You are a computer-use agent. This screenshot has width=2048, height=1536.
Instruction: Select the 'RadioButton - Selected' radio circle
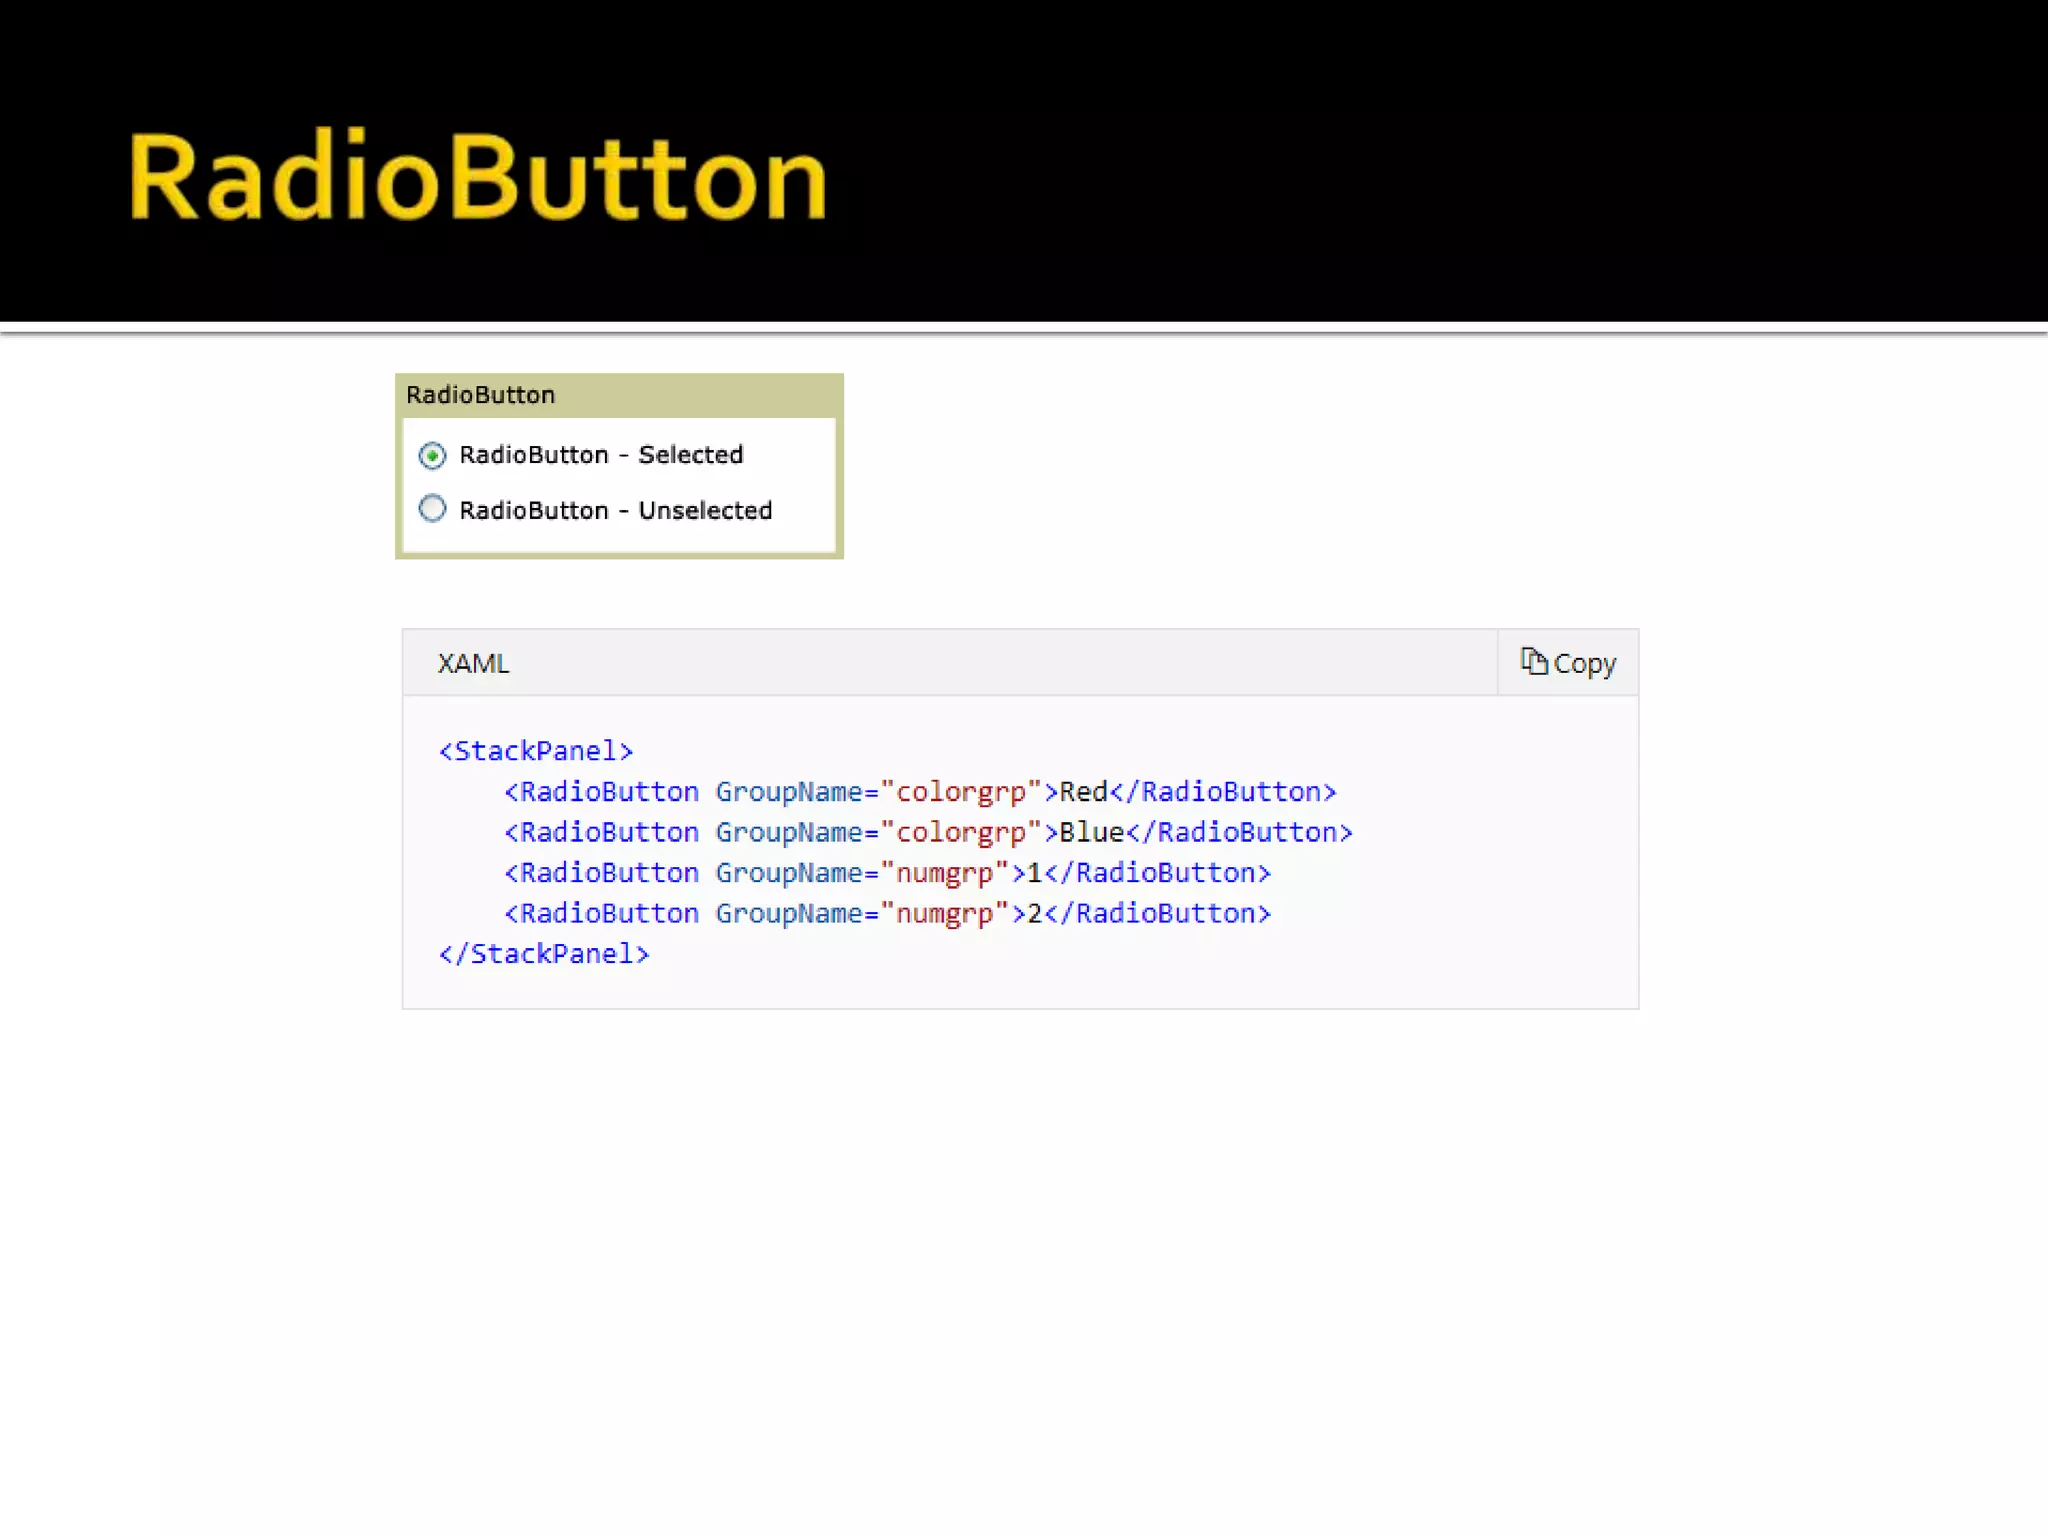pyautogui.click(x=432, y=455)
